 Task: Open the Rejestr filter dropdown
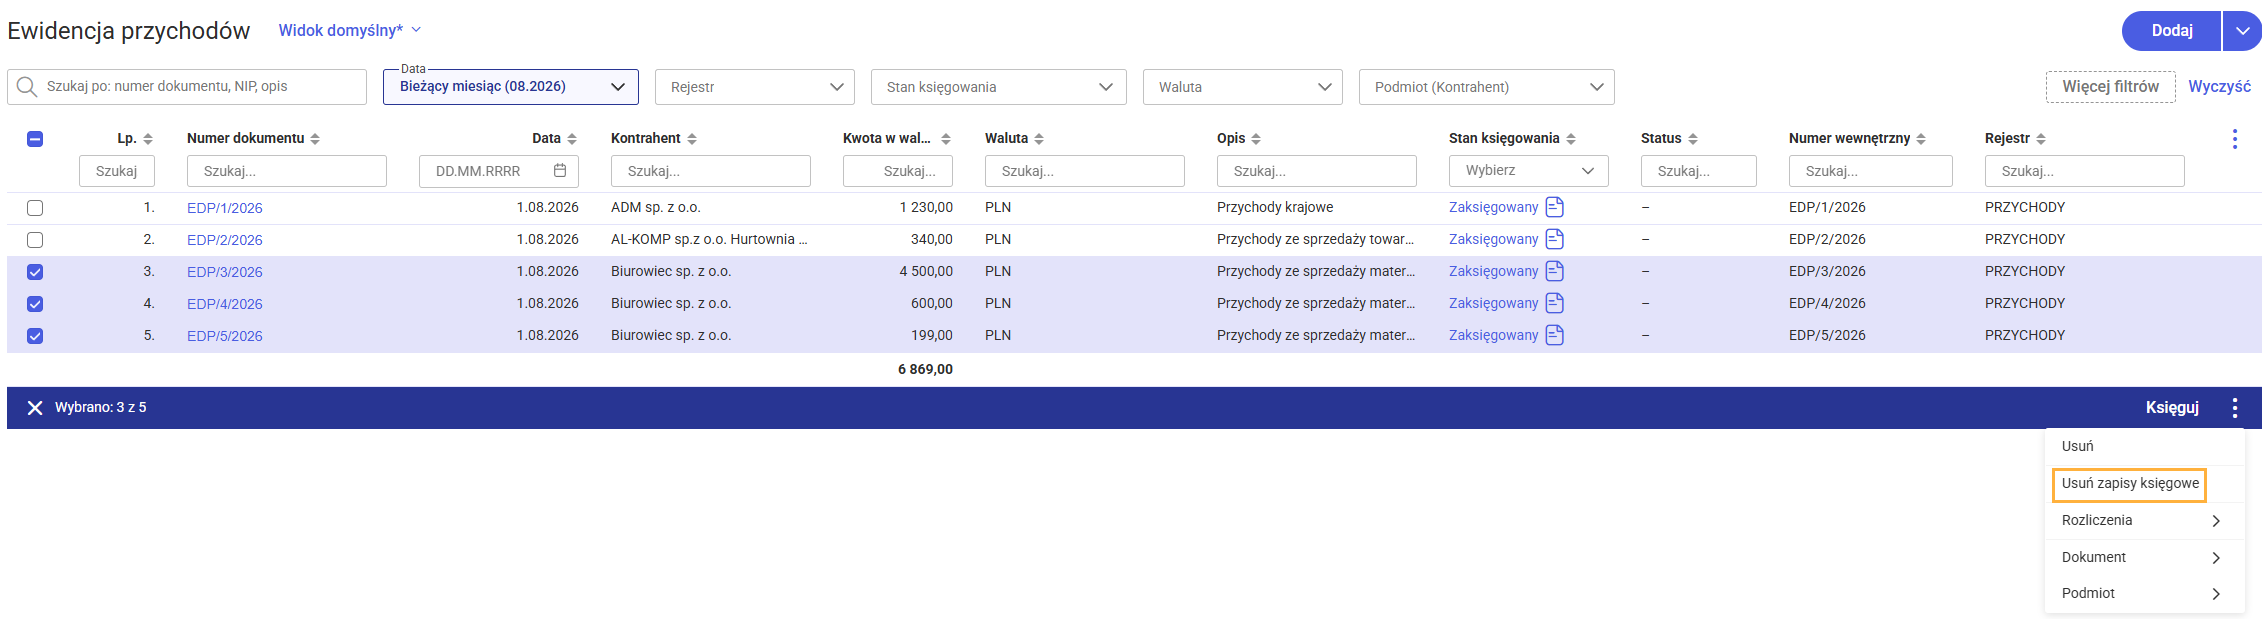tap(755, 87)
